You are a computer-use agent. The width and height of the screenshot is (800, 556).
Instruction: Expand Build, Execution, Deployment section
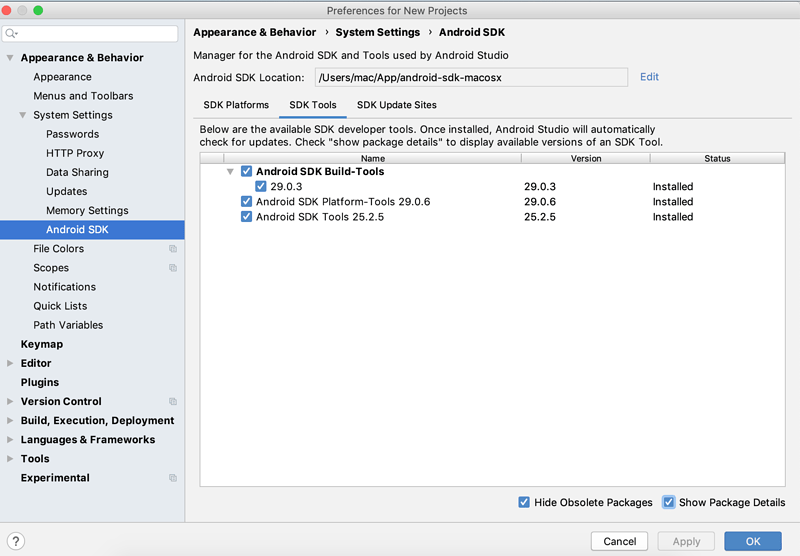tap(10, 420)
